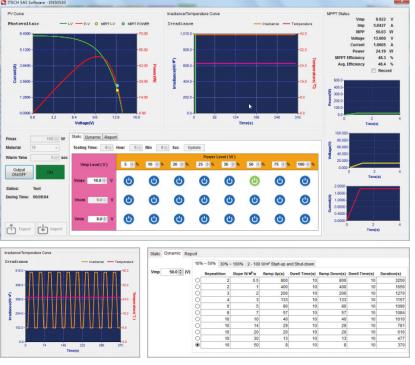Click the green ON indicator block
The image size is (415, 365).
click(50, 172)
